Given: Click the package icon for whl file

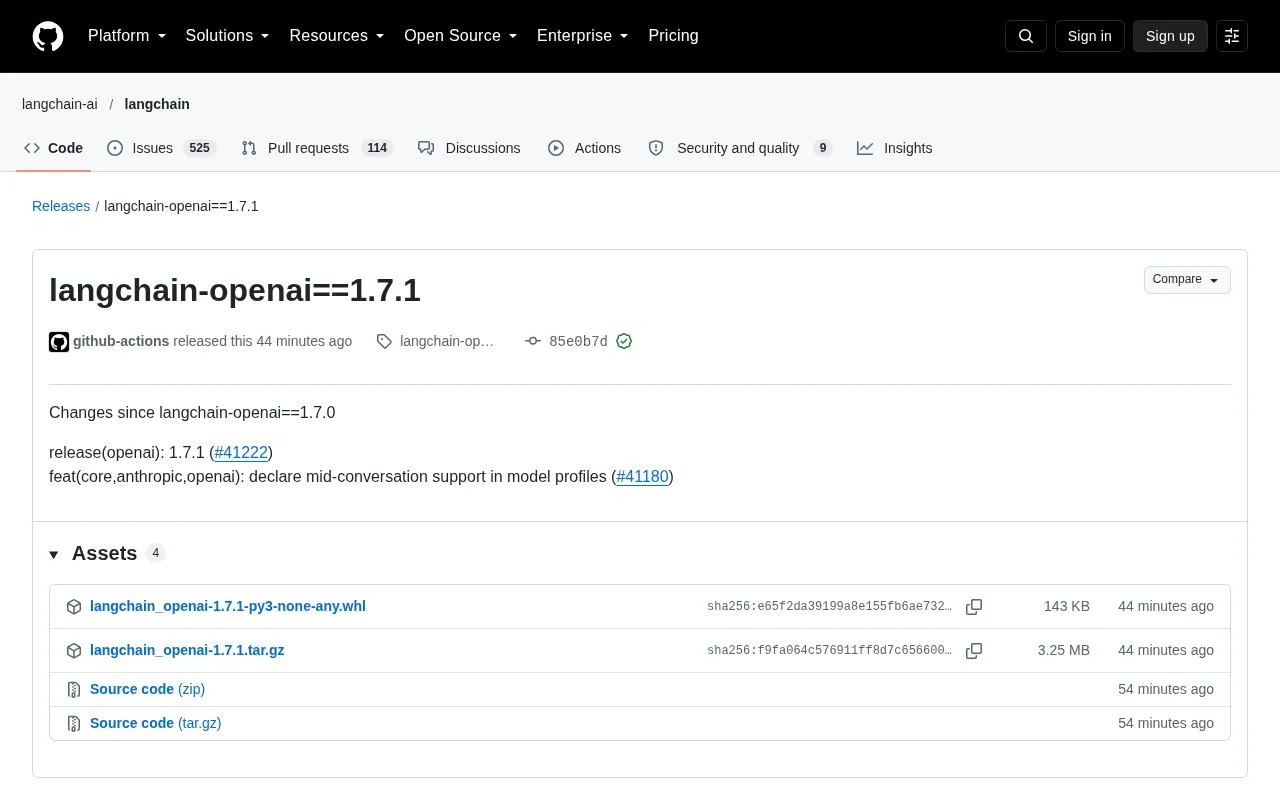Looking at the screenshot, I should coord(74,607).
